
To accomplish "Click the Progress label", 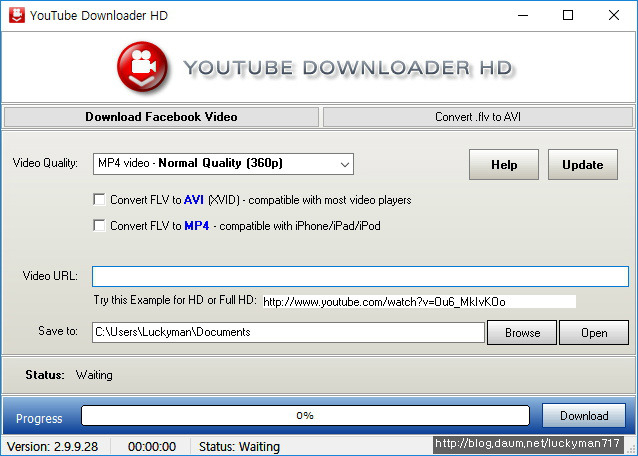I will [x=39, y=419].
